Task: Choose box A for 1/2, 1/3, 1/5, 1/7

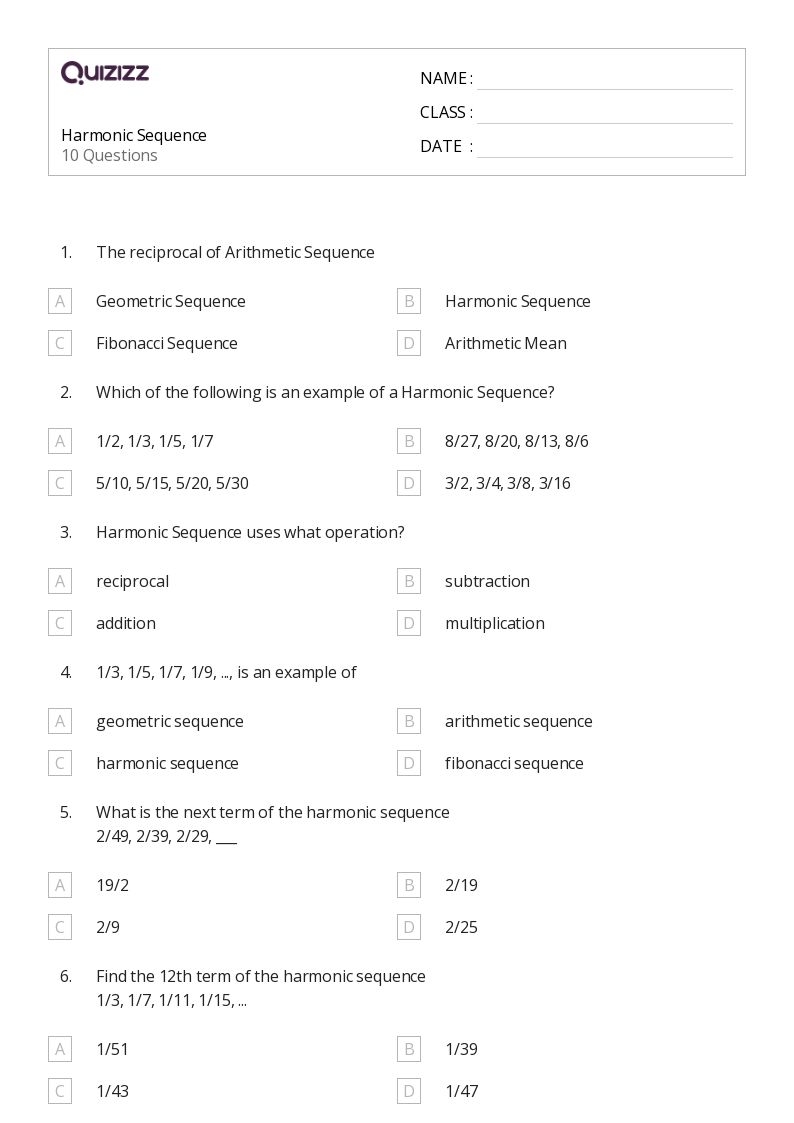Action: 60,441
